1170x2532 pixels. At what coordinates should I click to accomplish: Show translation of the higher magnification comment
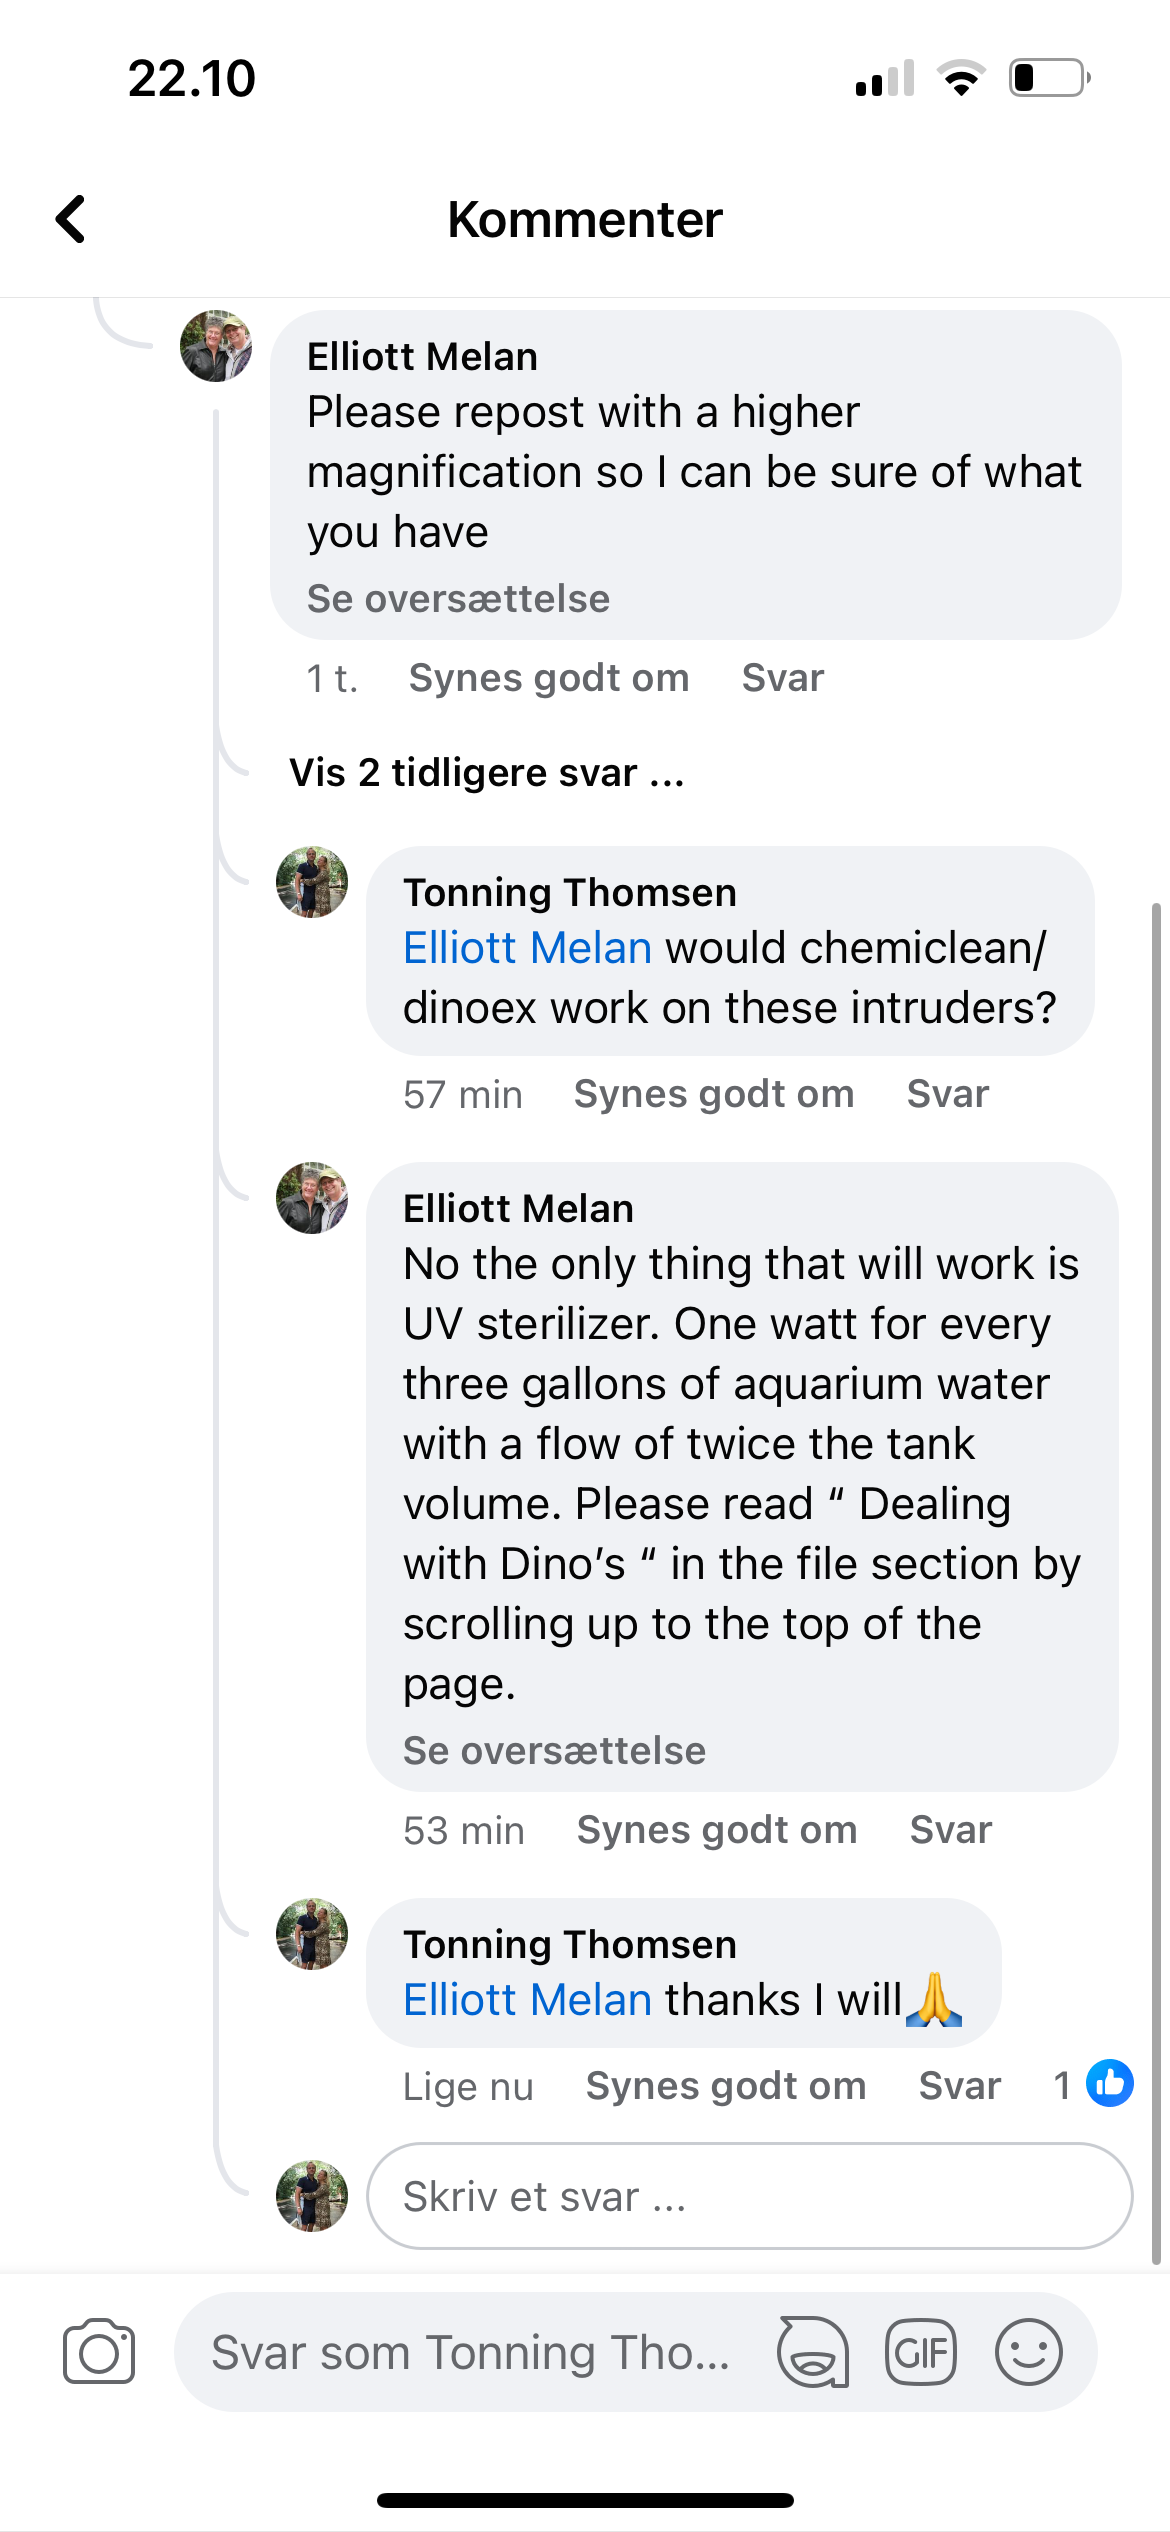coord(458,598)
